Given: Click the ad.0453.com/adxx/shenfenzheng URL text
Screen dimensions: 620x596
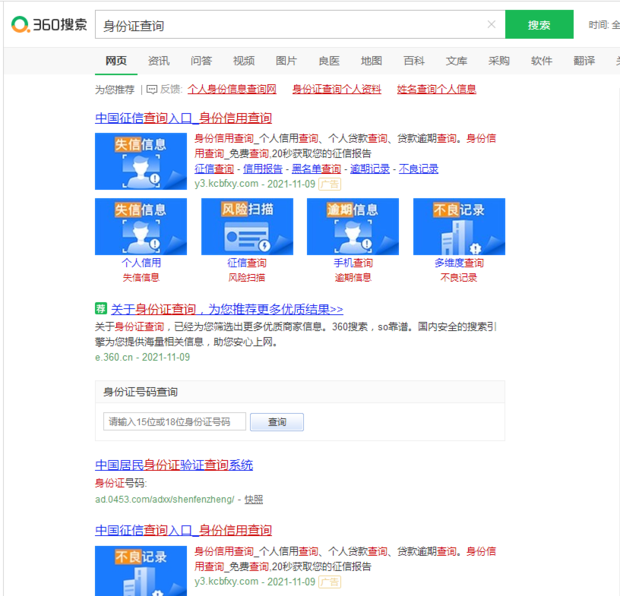Looking at the screenshot, I should click(x=164, y=500).
